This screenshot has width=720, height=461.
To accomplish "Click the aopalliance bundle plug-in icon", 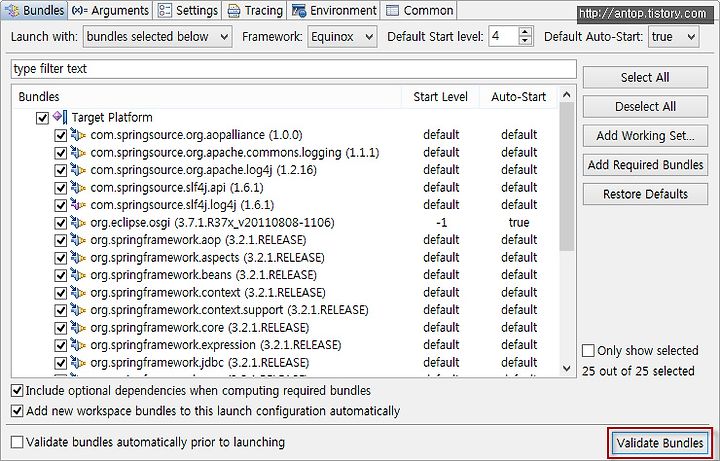I will 78,135.
